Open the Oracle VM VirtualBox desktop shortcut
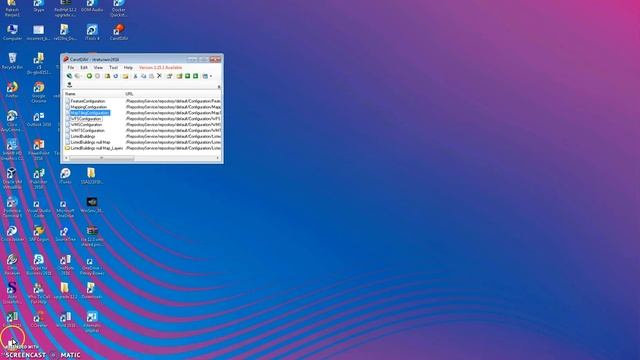The width and height of the screenshot is (640, 360). point(12,179)
